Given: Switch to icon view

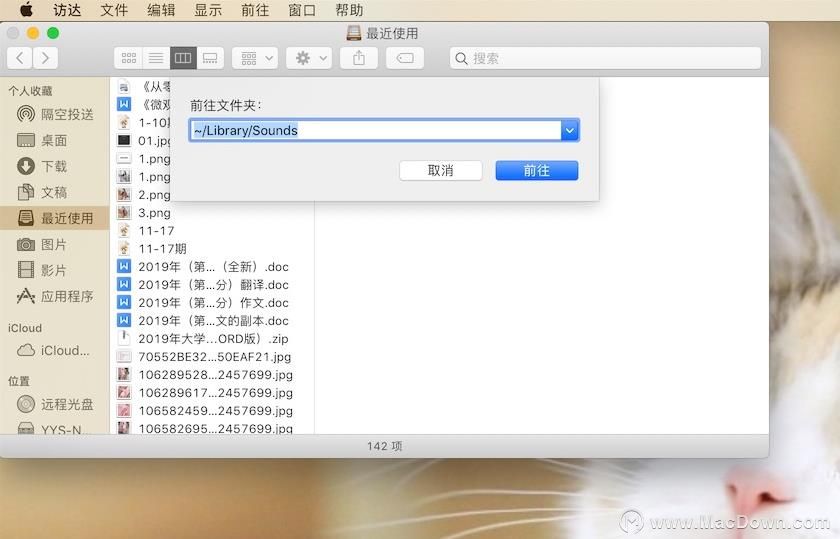Looking at the screenshot, I should coord(129,58).
